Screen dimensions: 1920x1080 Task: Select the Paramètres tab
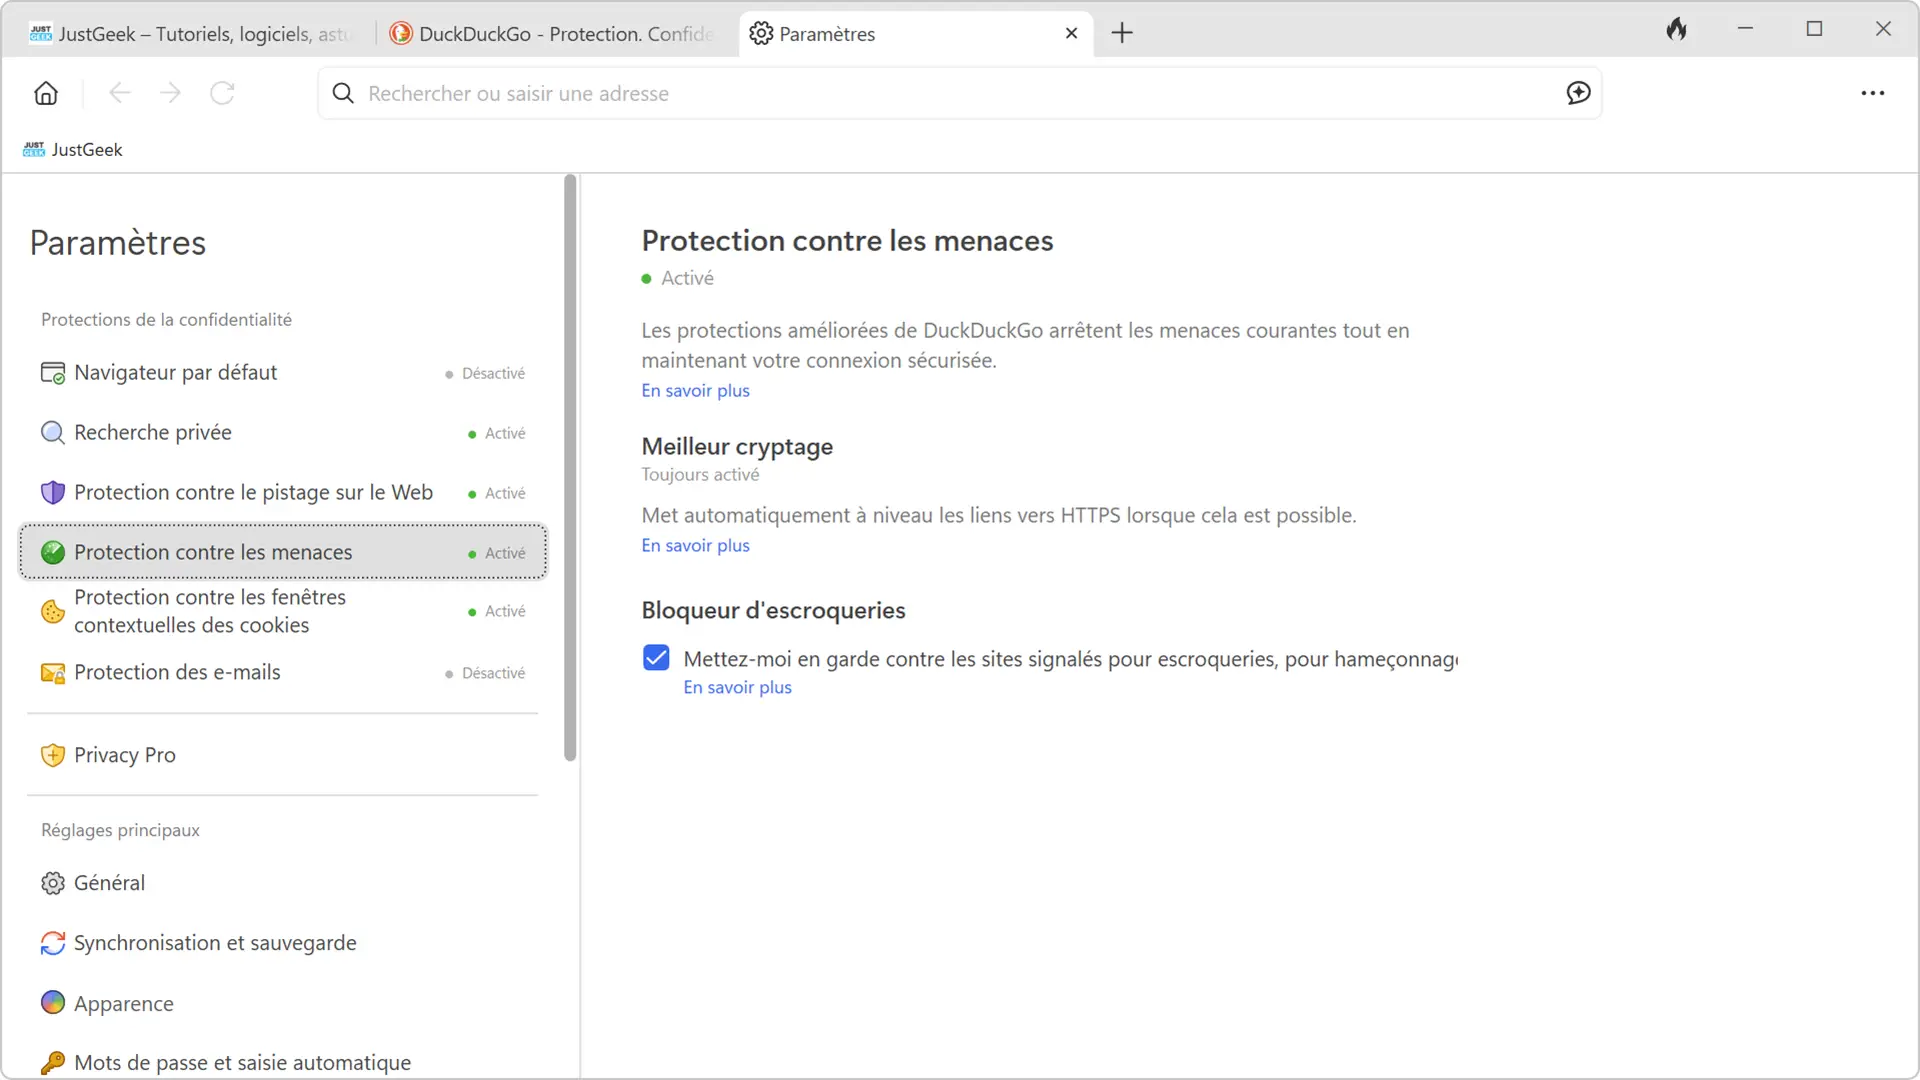(x=915, y=34)
